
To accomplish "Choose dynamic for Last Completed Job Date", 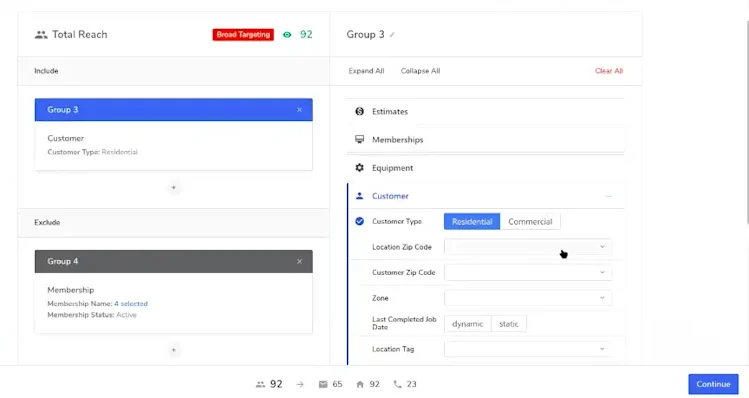I will point(468,324).
